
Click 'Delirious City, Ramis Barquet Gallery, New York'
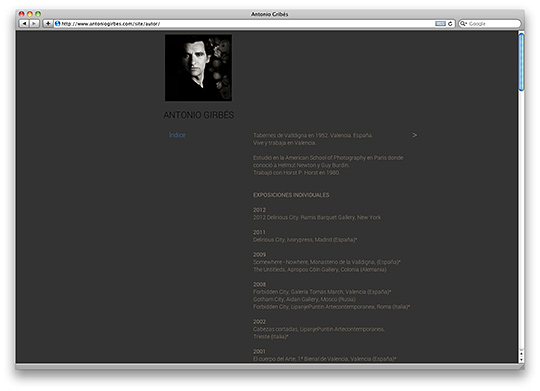[324, 217]
